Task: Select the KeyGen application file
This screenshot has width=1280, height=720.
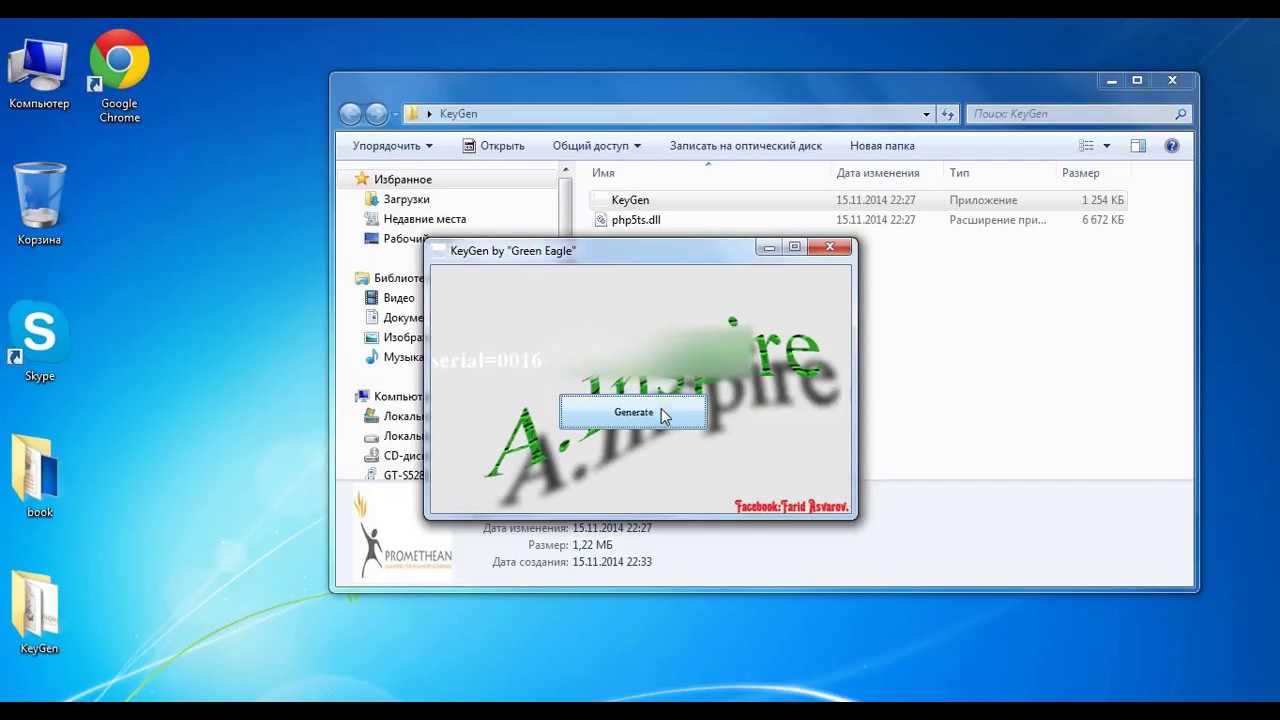Action: 858,200
